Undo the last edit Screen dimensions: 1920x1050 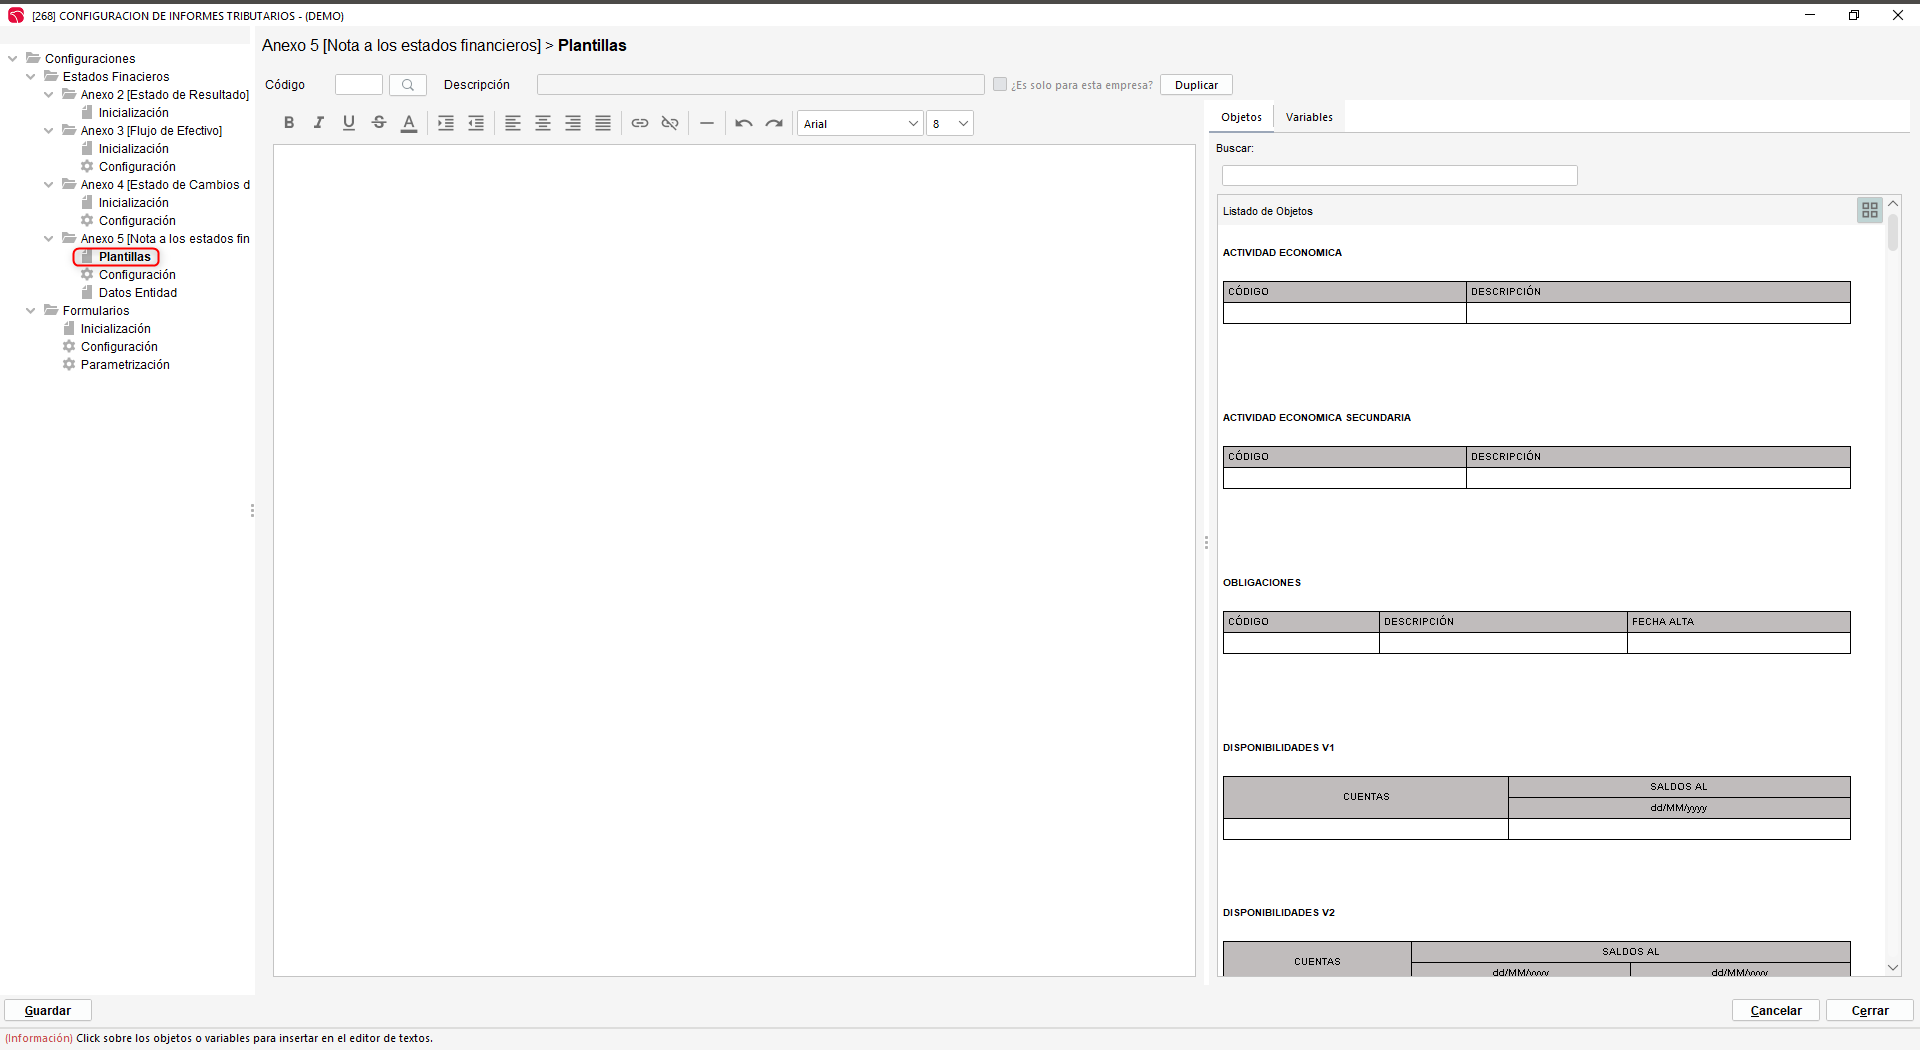744,123
